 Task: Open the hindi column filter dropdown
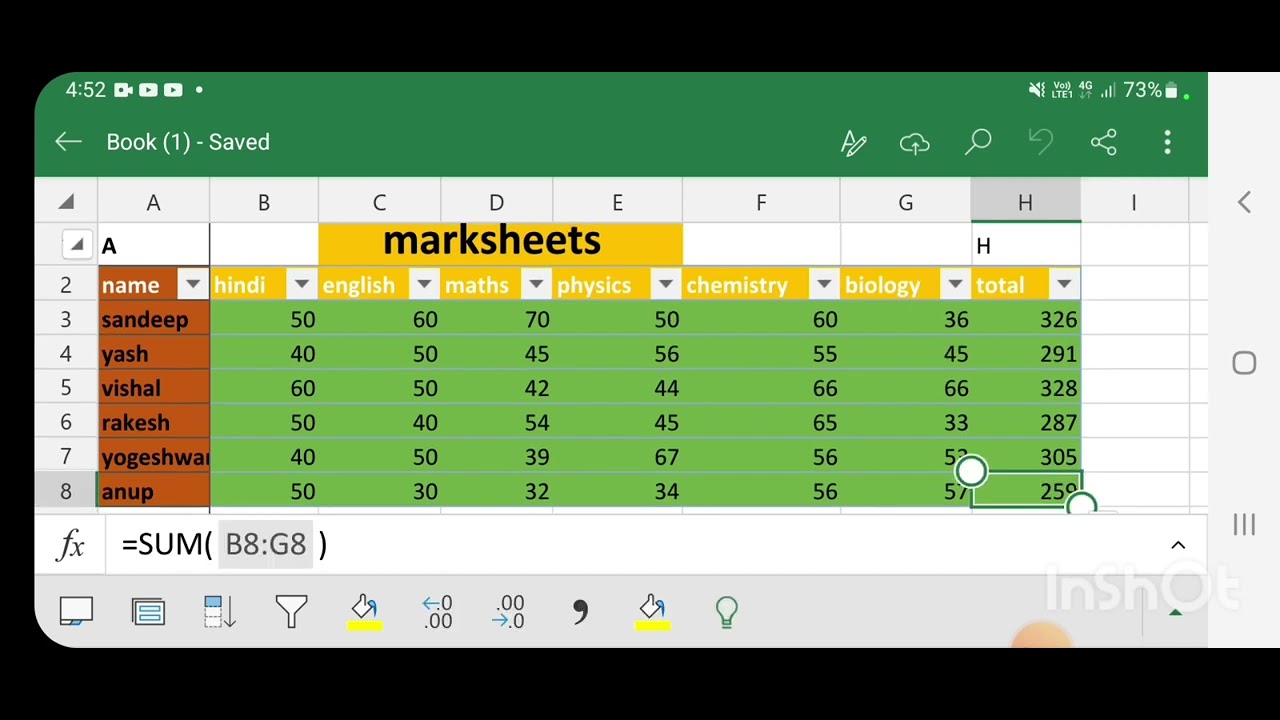(x=301, y=285)
